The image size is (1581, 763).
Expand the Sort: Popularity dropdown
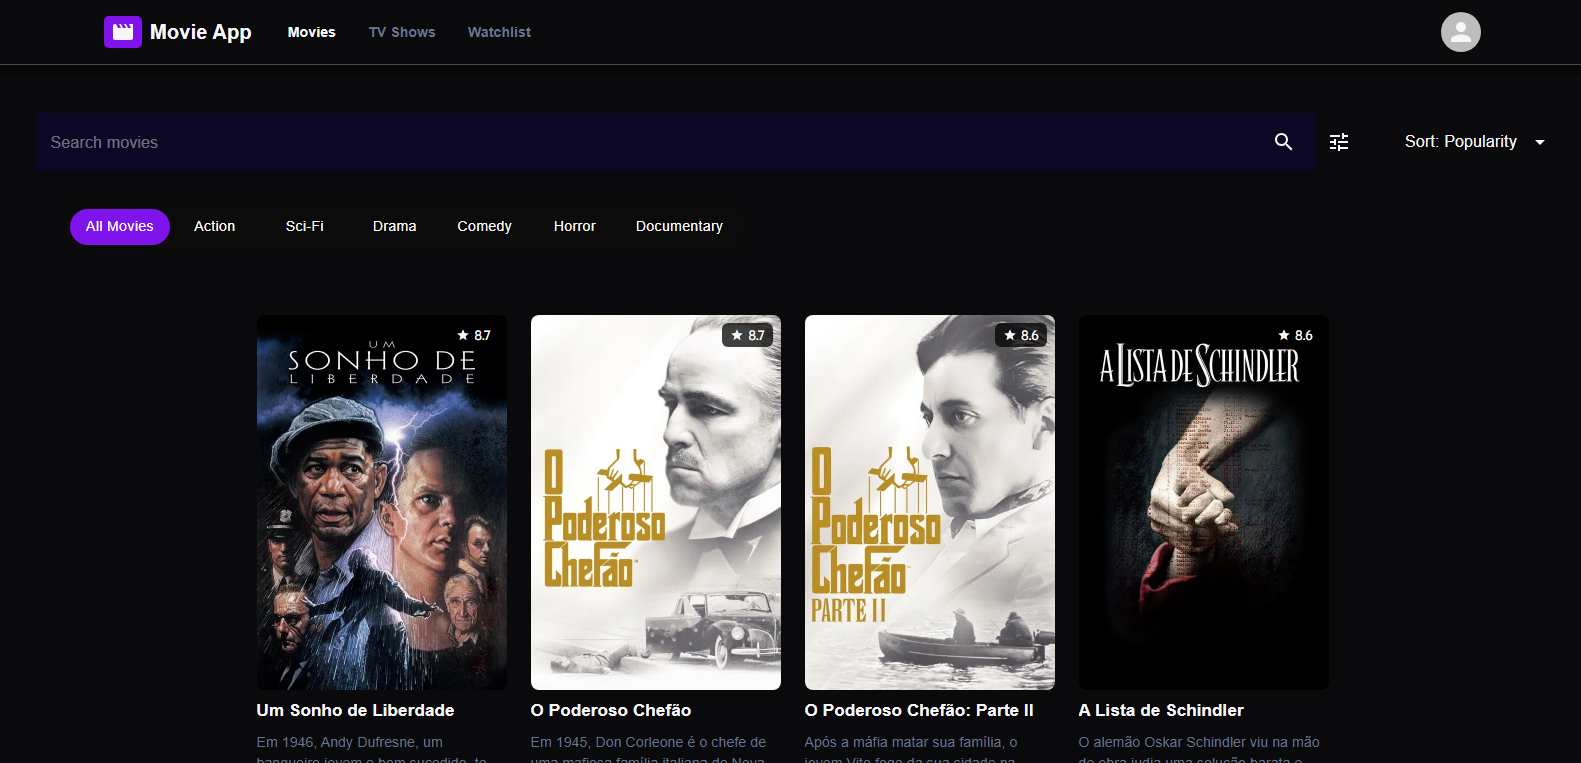[x=1474, y=142]
